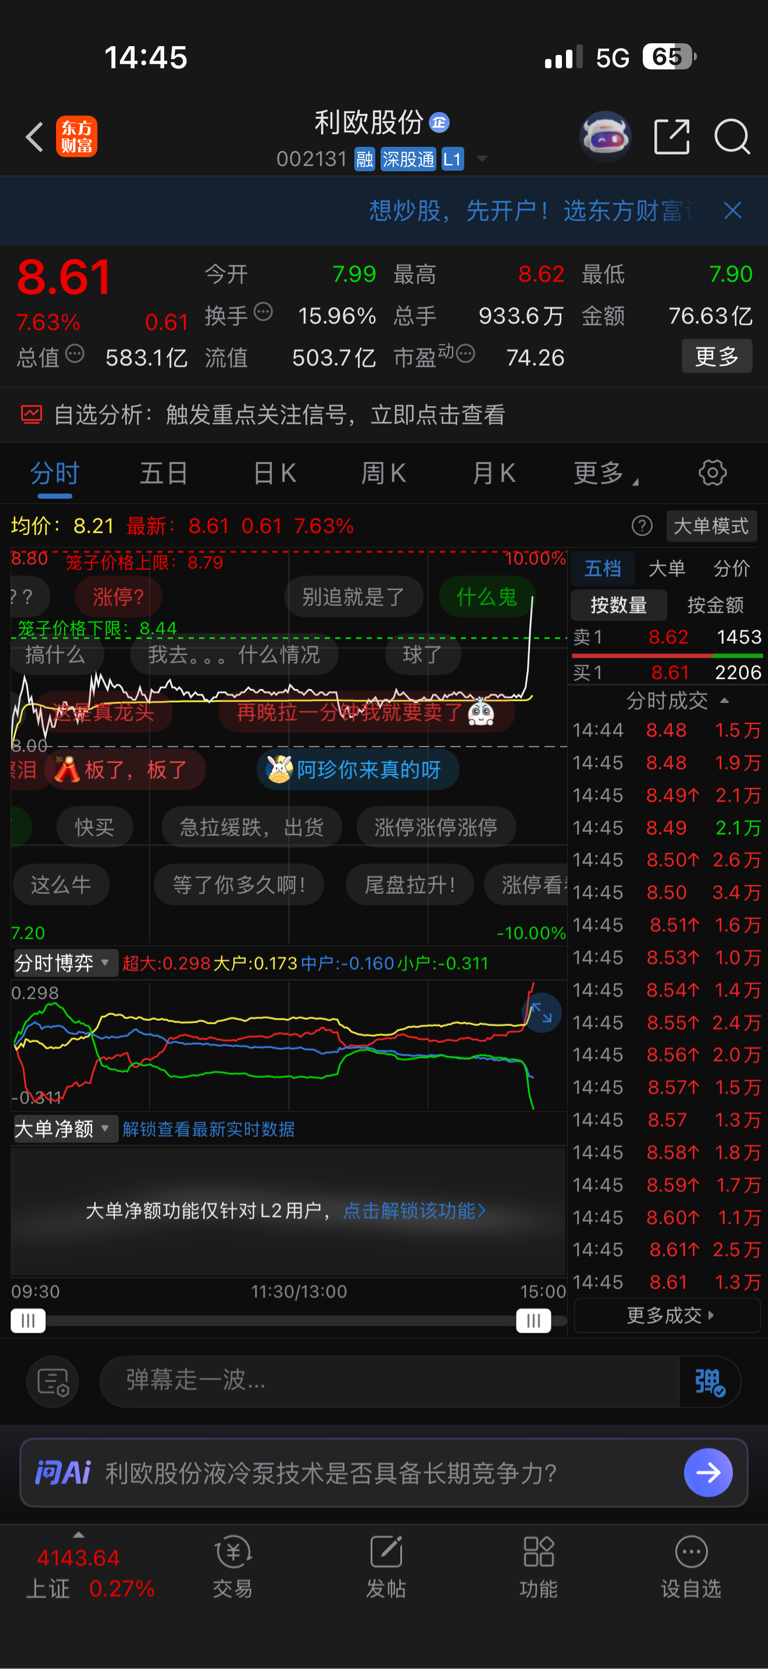Tap the verified badge beside 利欧股份
Viewport: 768px width, 1669px height.
(x=439, y=122)
